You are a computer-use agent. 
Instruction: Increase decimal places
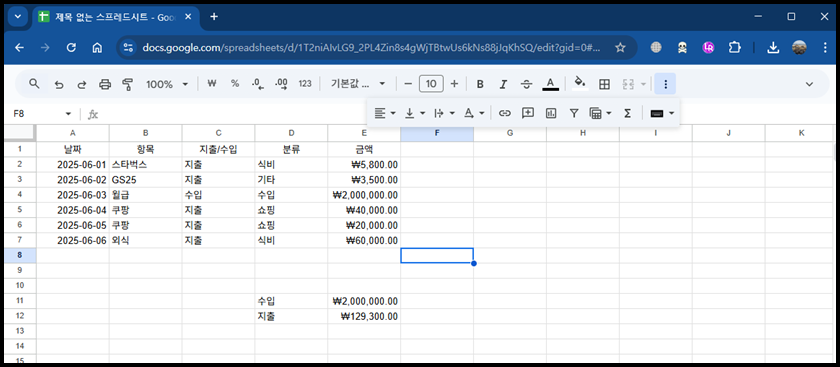(281, 84)
